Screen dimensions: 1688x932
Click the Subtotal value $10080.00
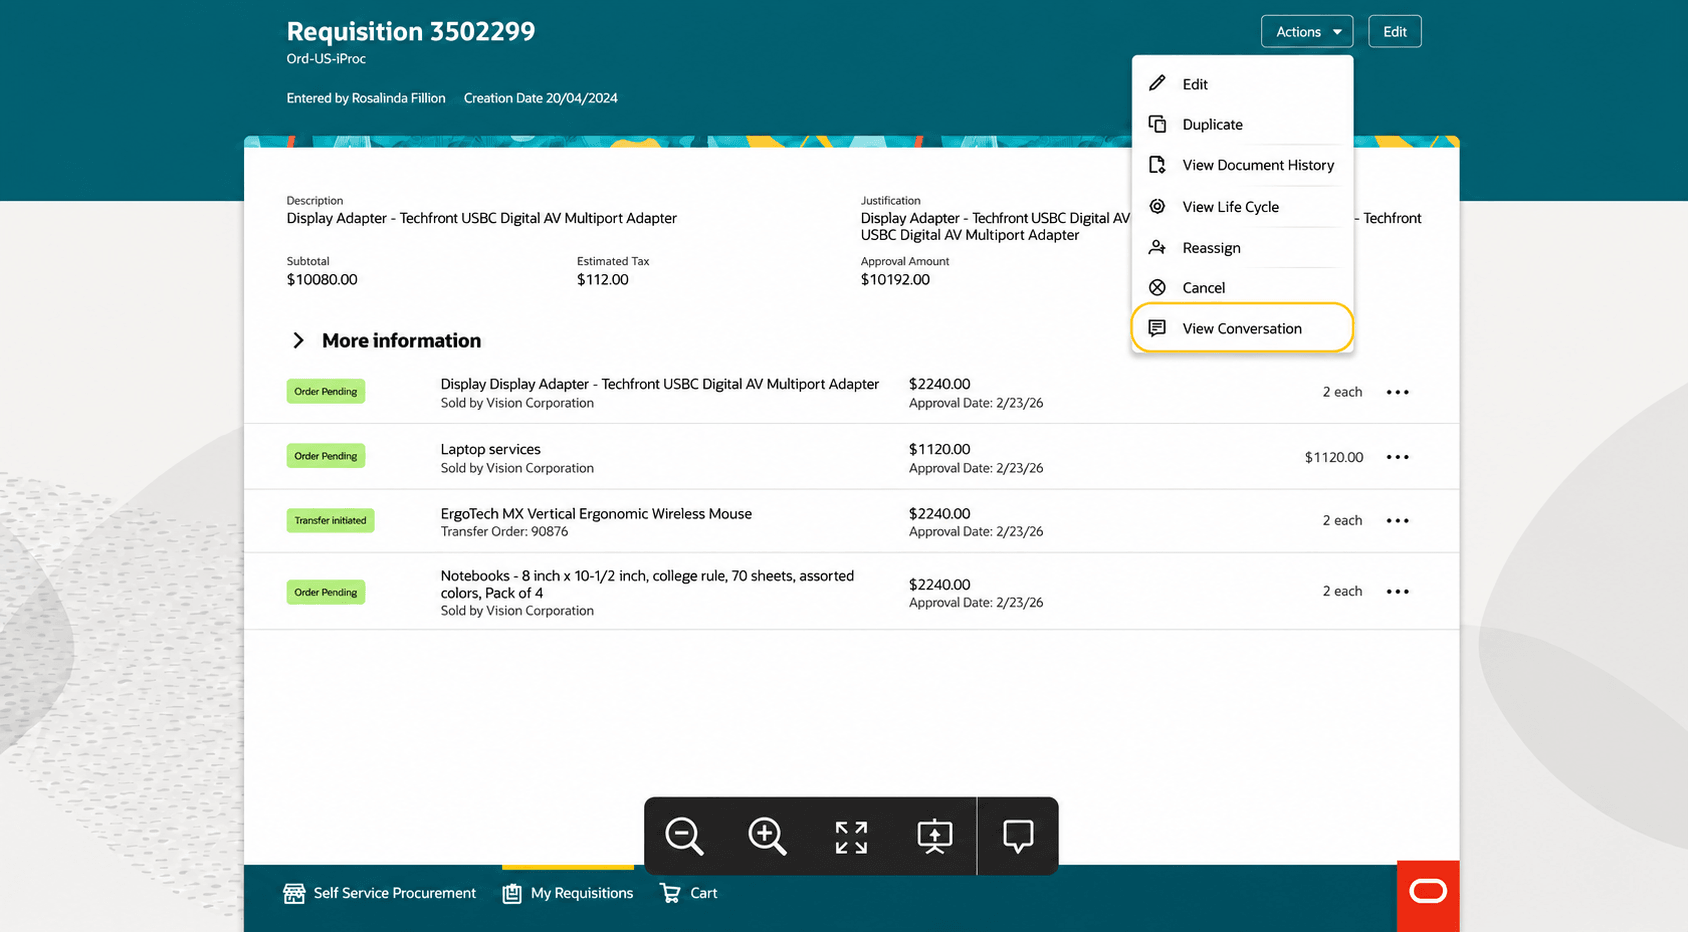322,280
